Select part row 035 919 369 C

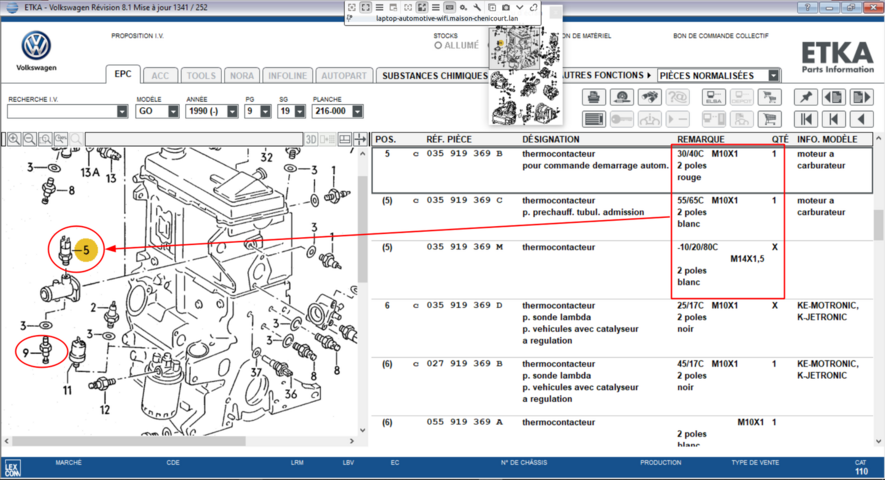(x=622, y=217)
